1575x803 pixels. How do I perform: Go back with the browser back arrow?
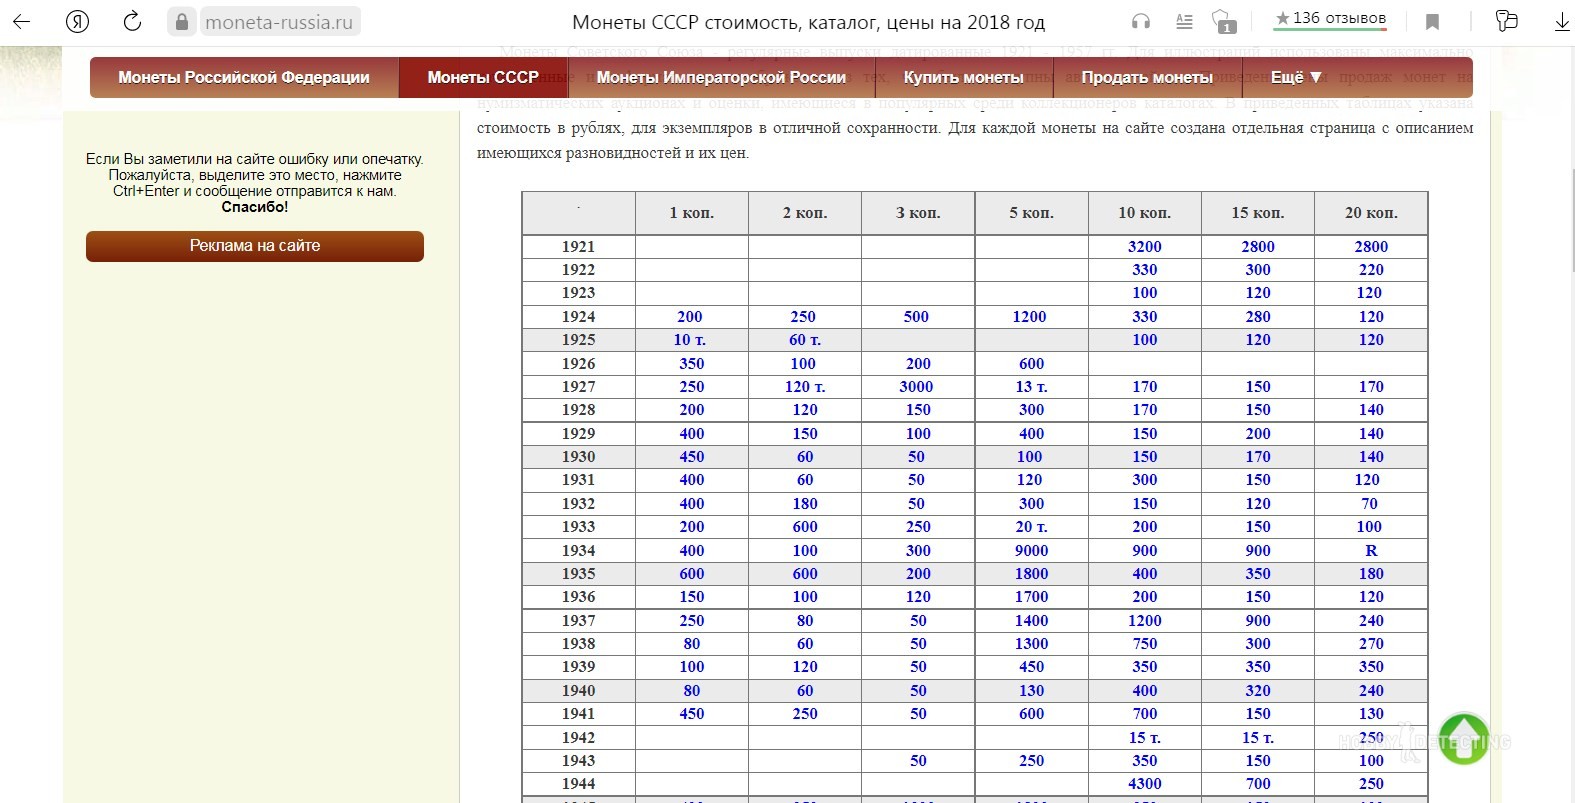point(21,21)
